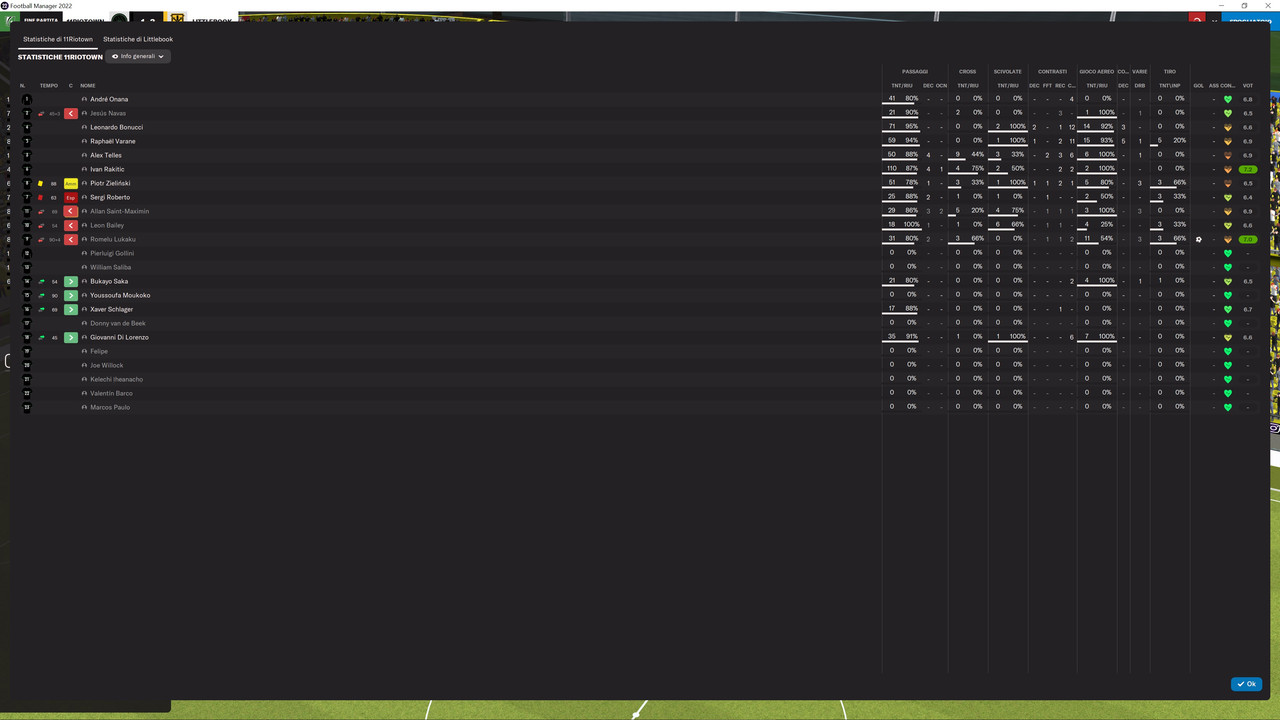Click the shirt number icon for André Onana
This screenshot has width=1280, height=720.
click(x=27, y=100)
